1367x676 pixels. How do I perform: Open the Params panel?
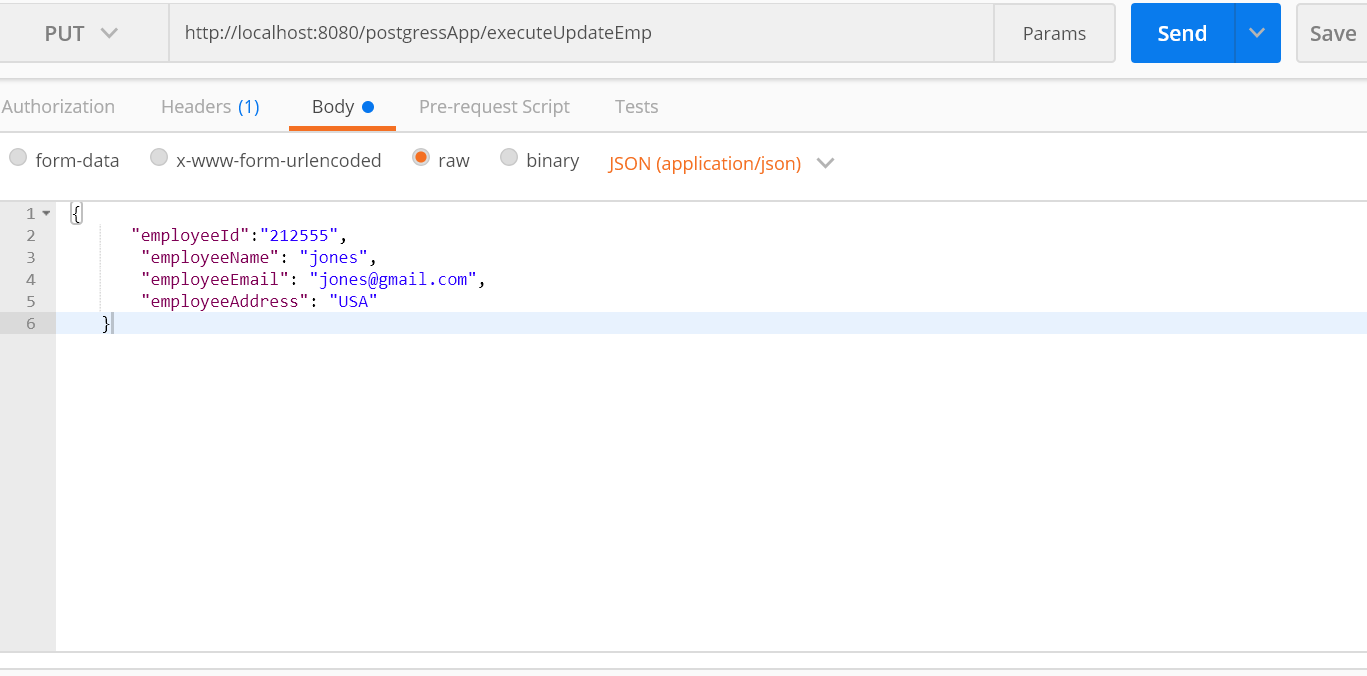tap(1054, 33)
